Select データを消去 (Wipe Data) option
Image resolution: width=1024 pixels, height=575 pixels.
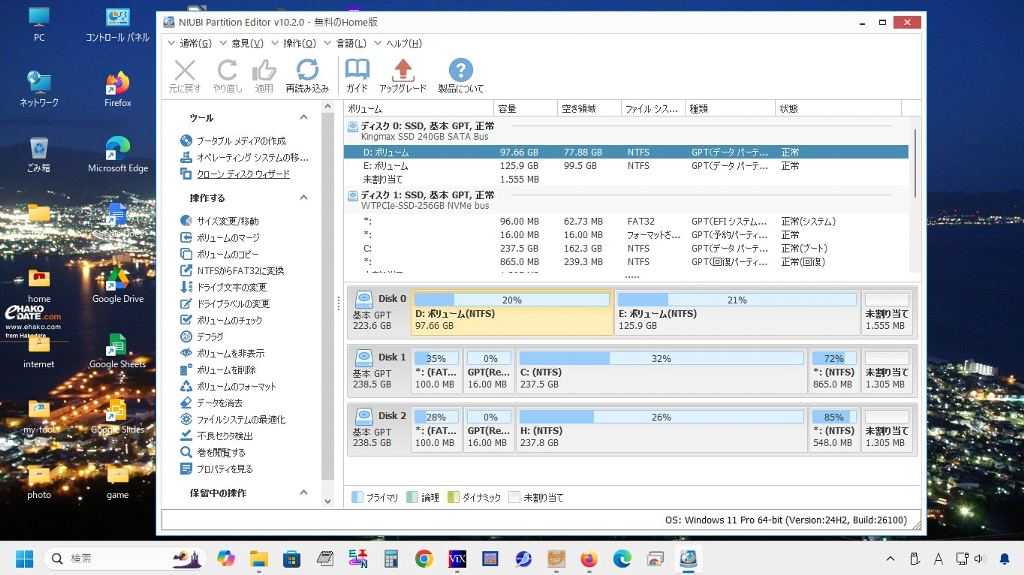coord(220,403)
